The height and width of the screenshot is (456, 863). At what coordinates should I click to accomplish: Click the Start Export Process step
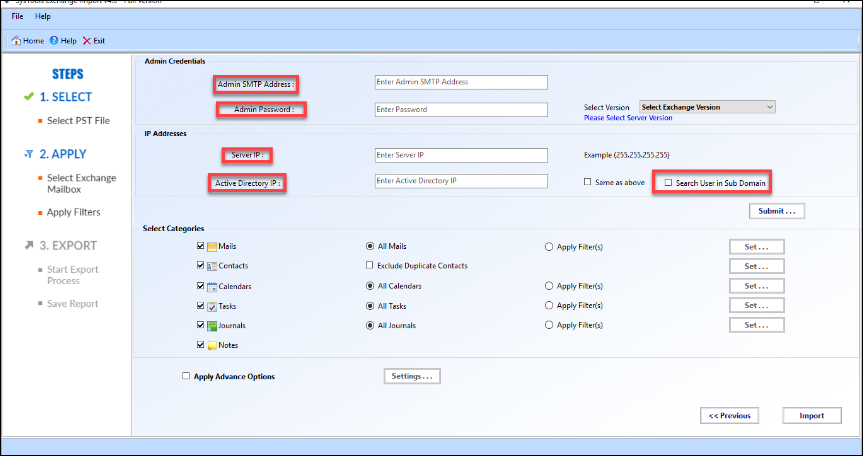click(73, 275)
